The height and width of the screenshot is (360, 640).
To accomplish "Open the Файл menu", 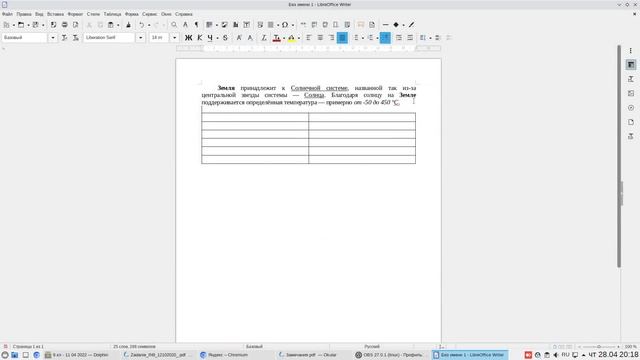I will (7, 14).
